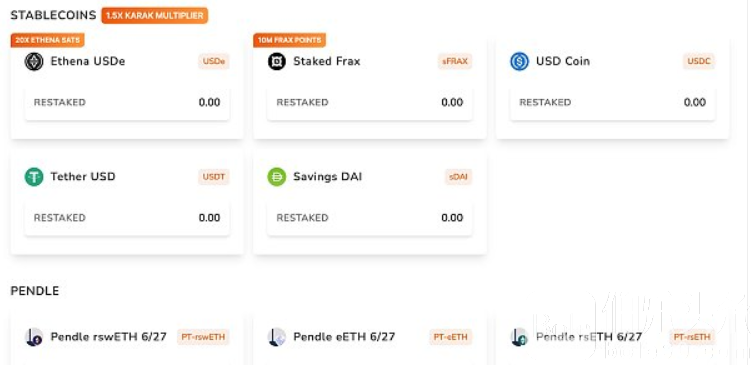Click the Savings DAI green icon
The image size is (756, 365).
coord(277,177)
